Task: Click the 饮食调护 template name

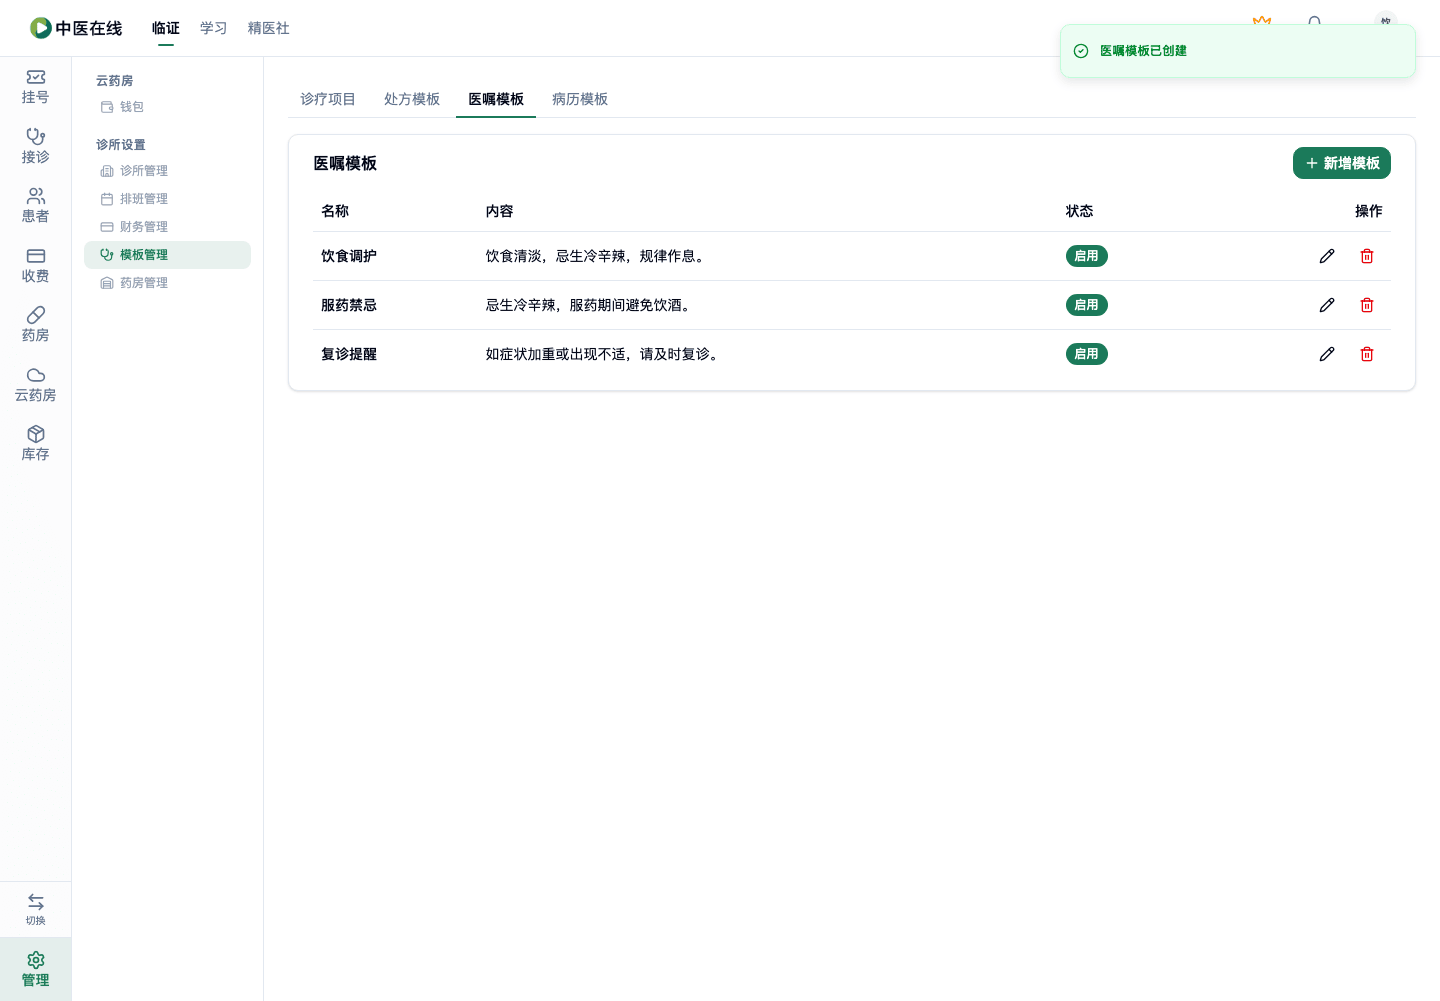Action: pos(349,256)
